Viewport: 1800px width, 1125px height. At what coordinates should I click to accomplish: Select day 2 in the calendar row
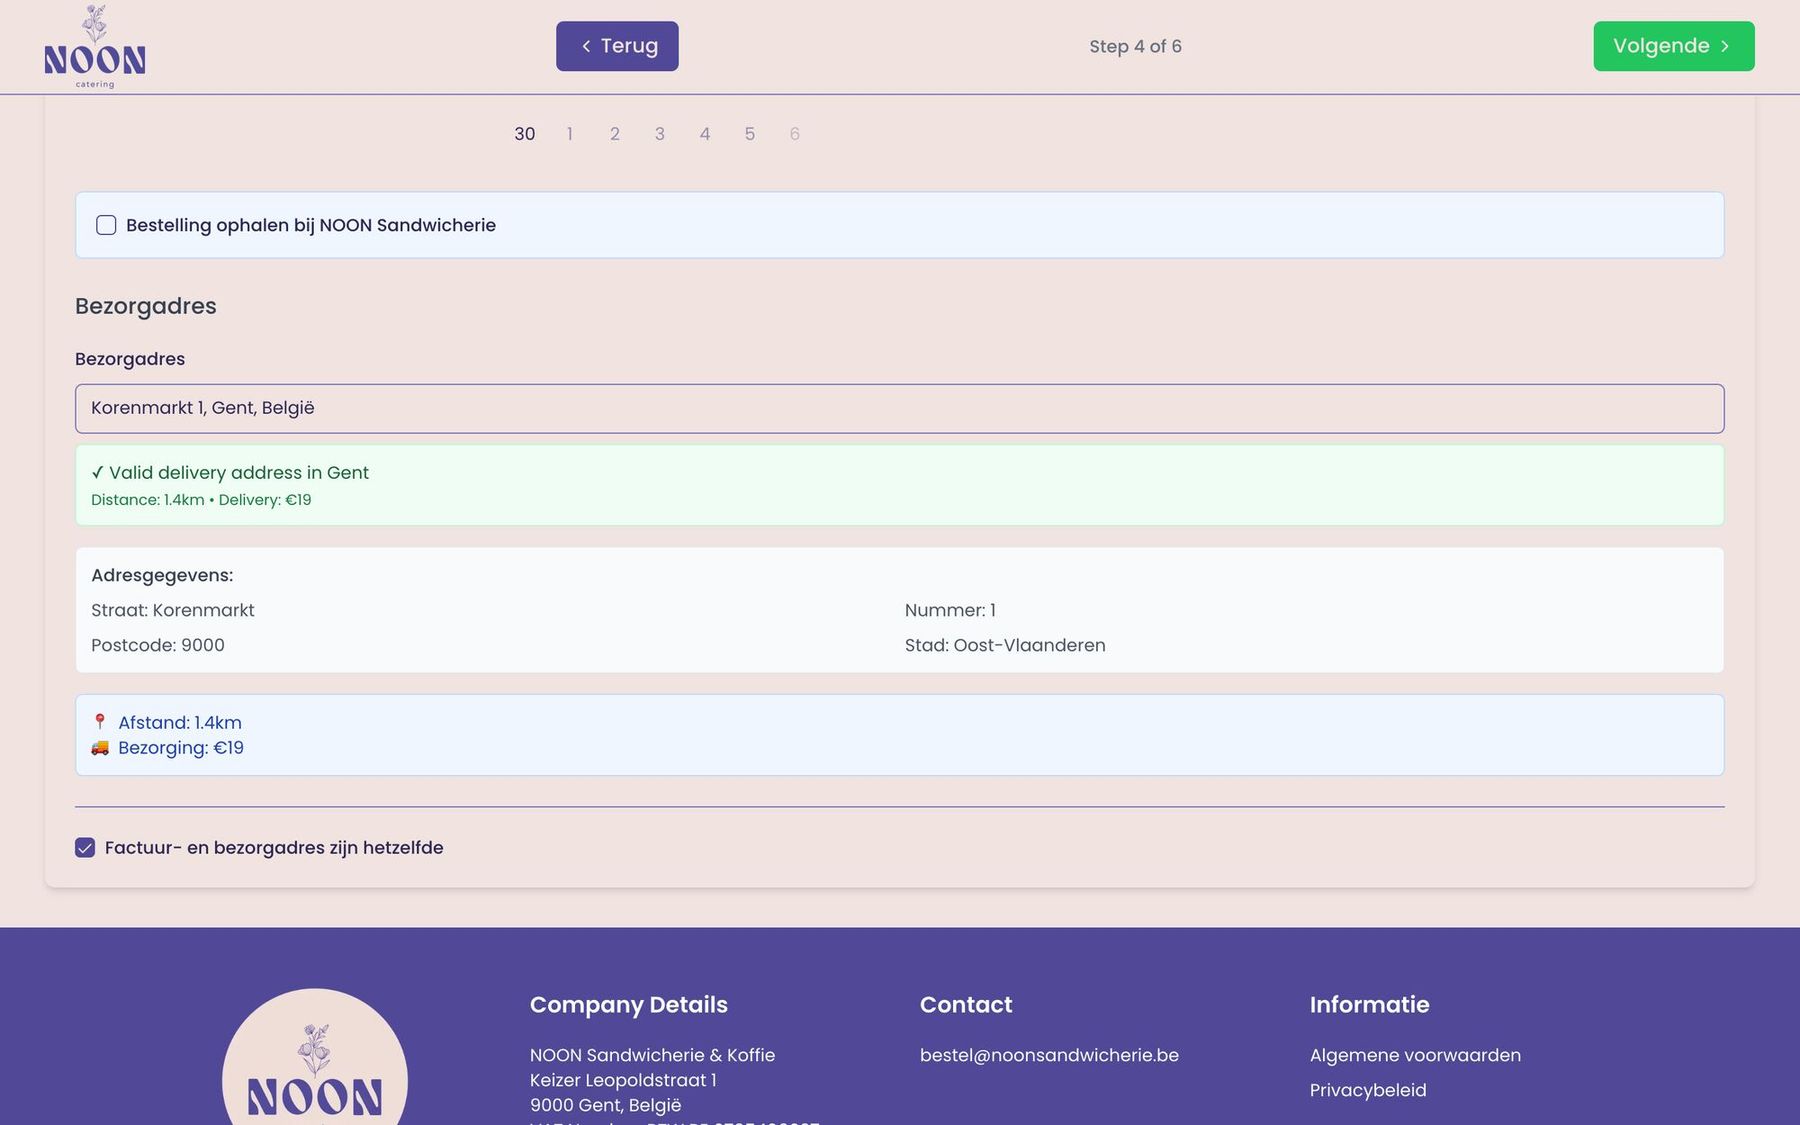point(615,134)
